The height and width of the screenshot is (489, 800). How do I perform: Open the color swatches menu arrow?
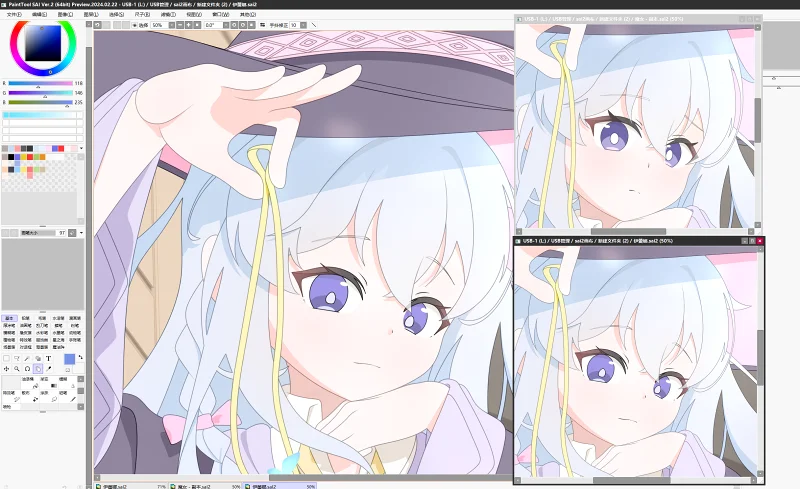[x=82, y=148]
